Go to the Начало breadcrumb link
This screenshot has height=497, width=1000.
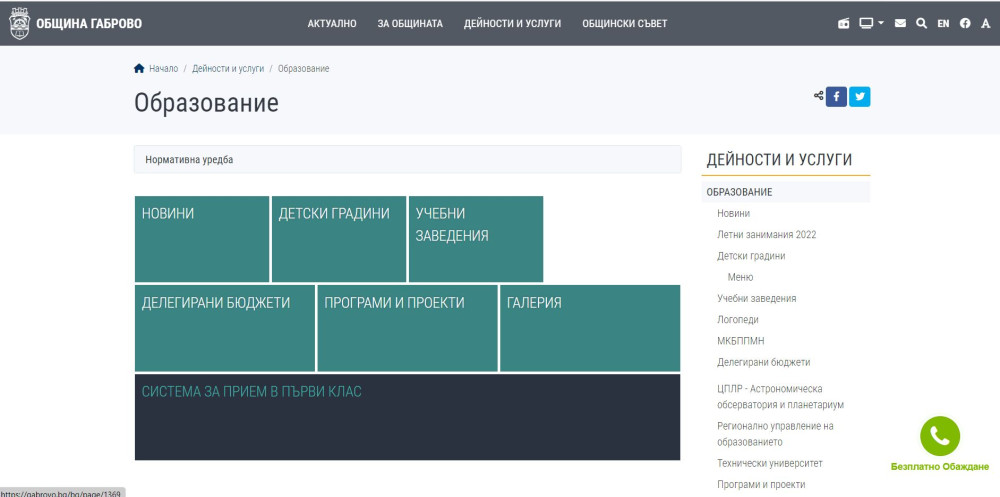(163, 69)
